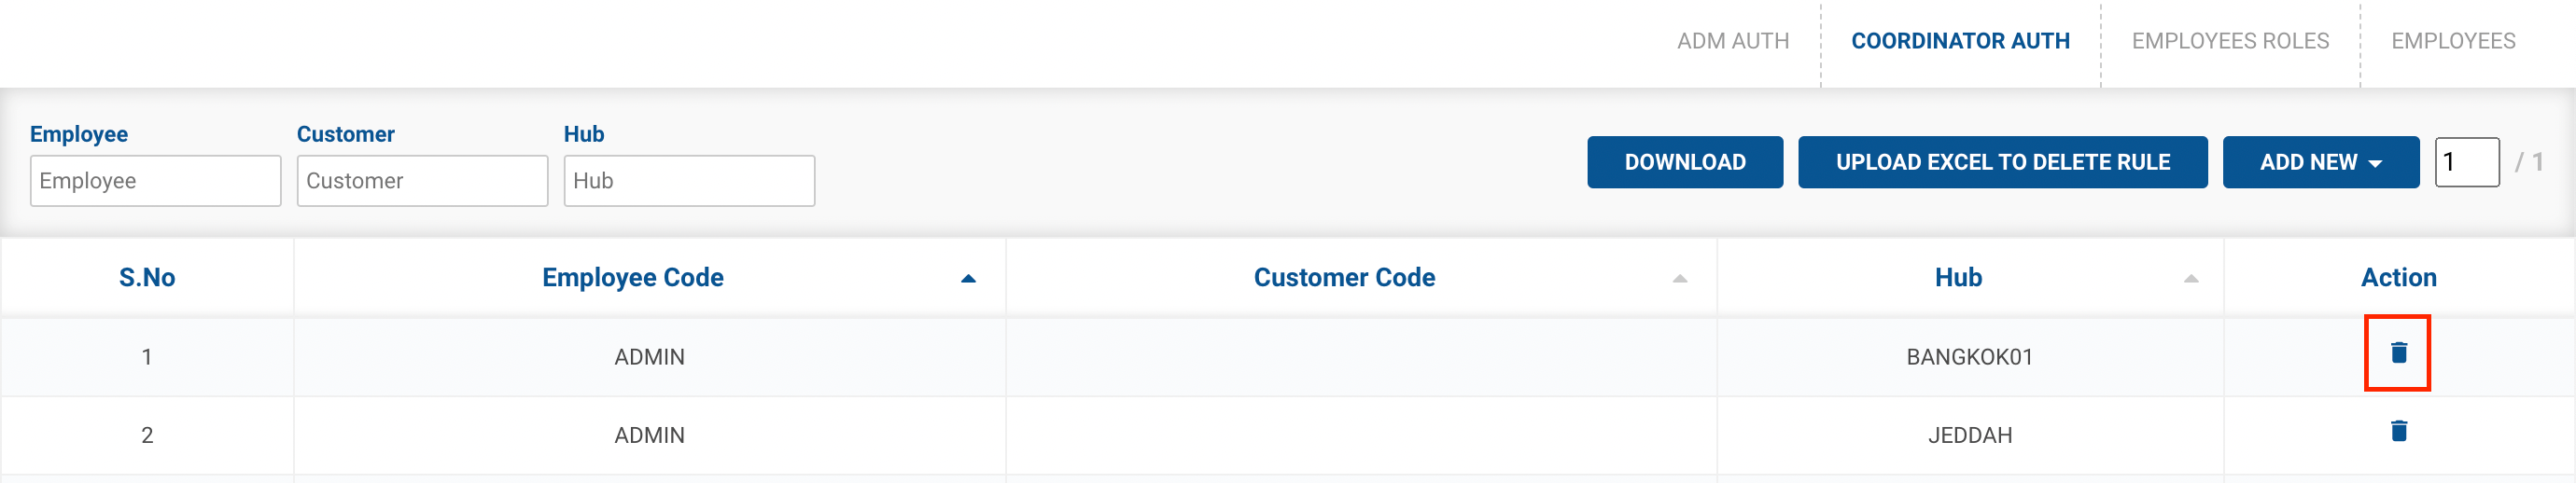
Task: Click the page number input box
Action: click(x=2466, y=162)
